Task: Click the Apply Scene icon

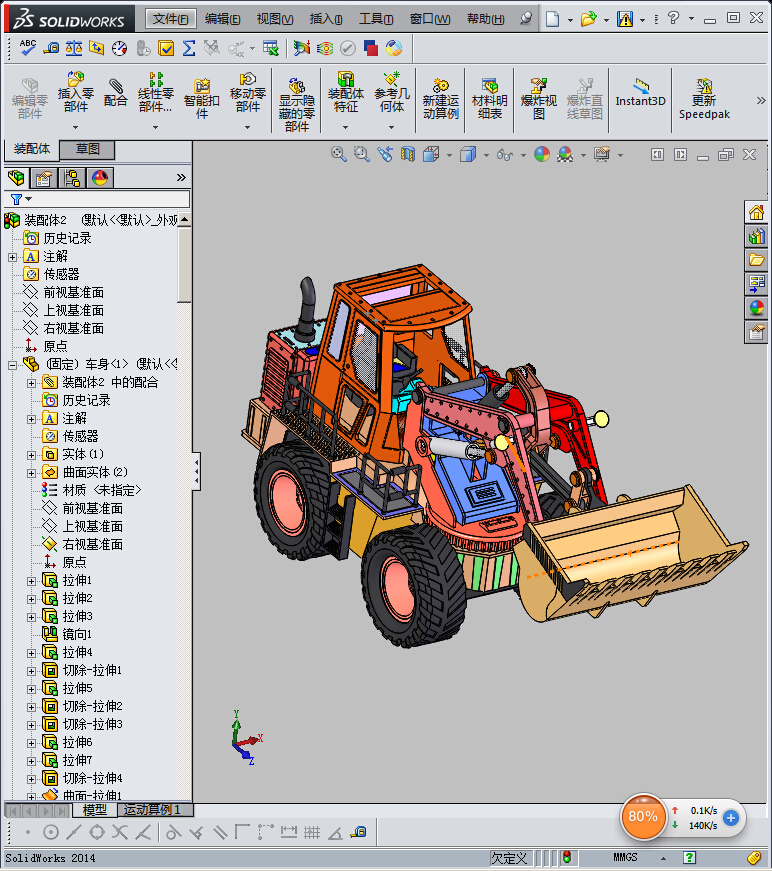Action: (x=565, y=154)
